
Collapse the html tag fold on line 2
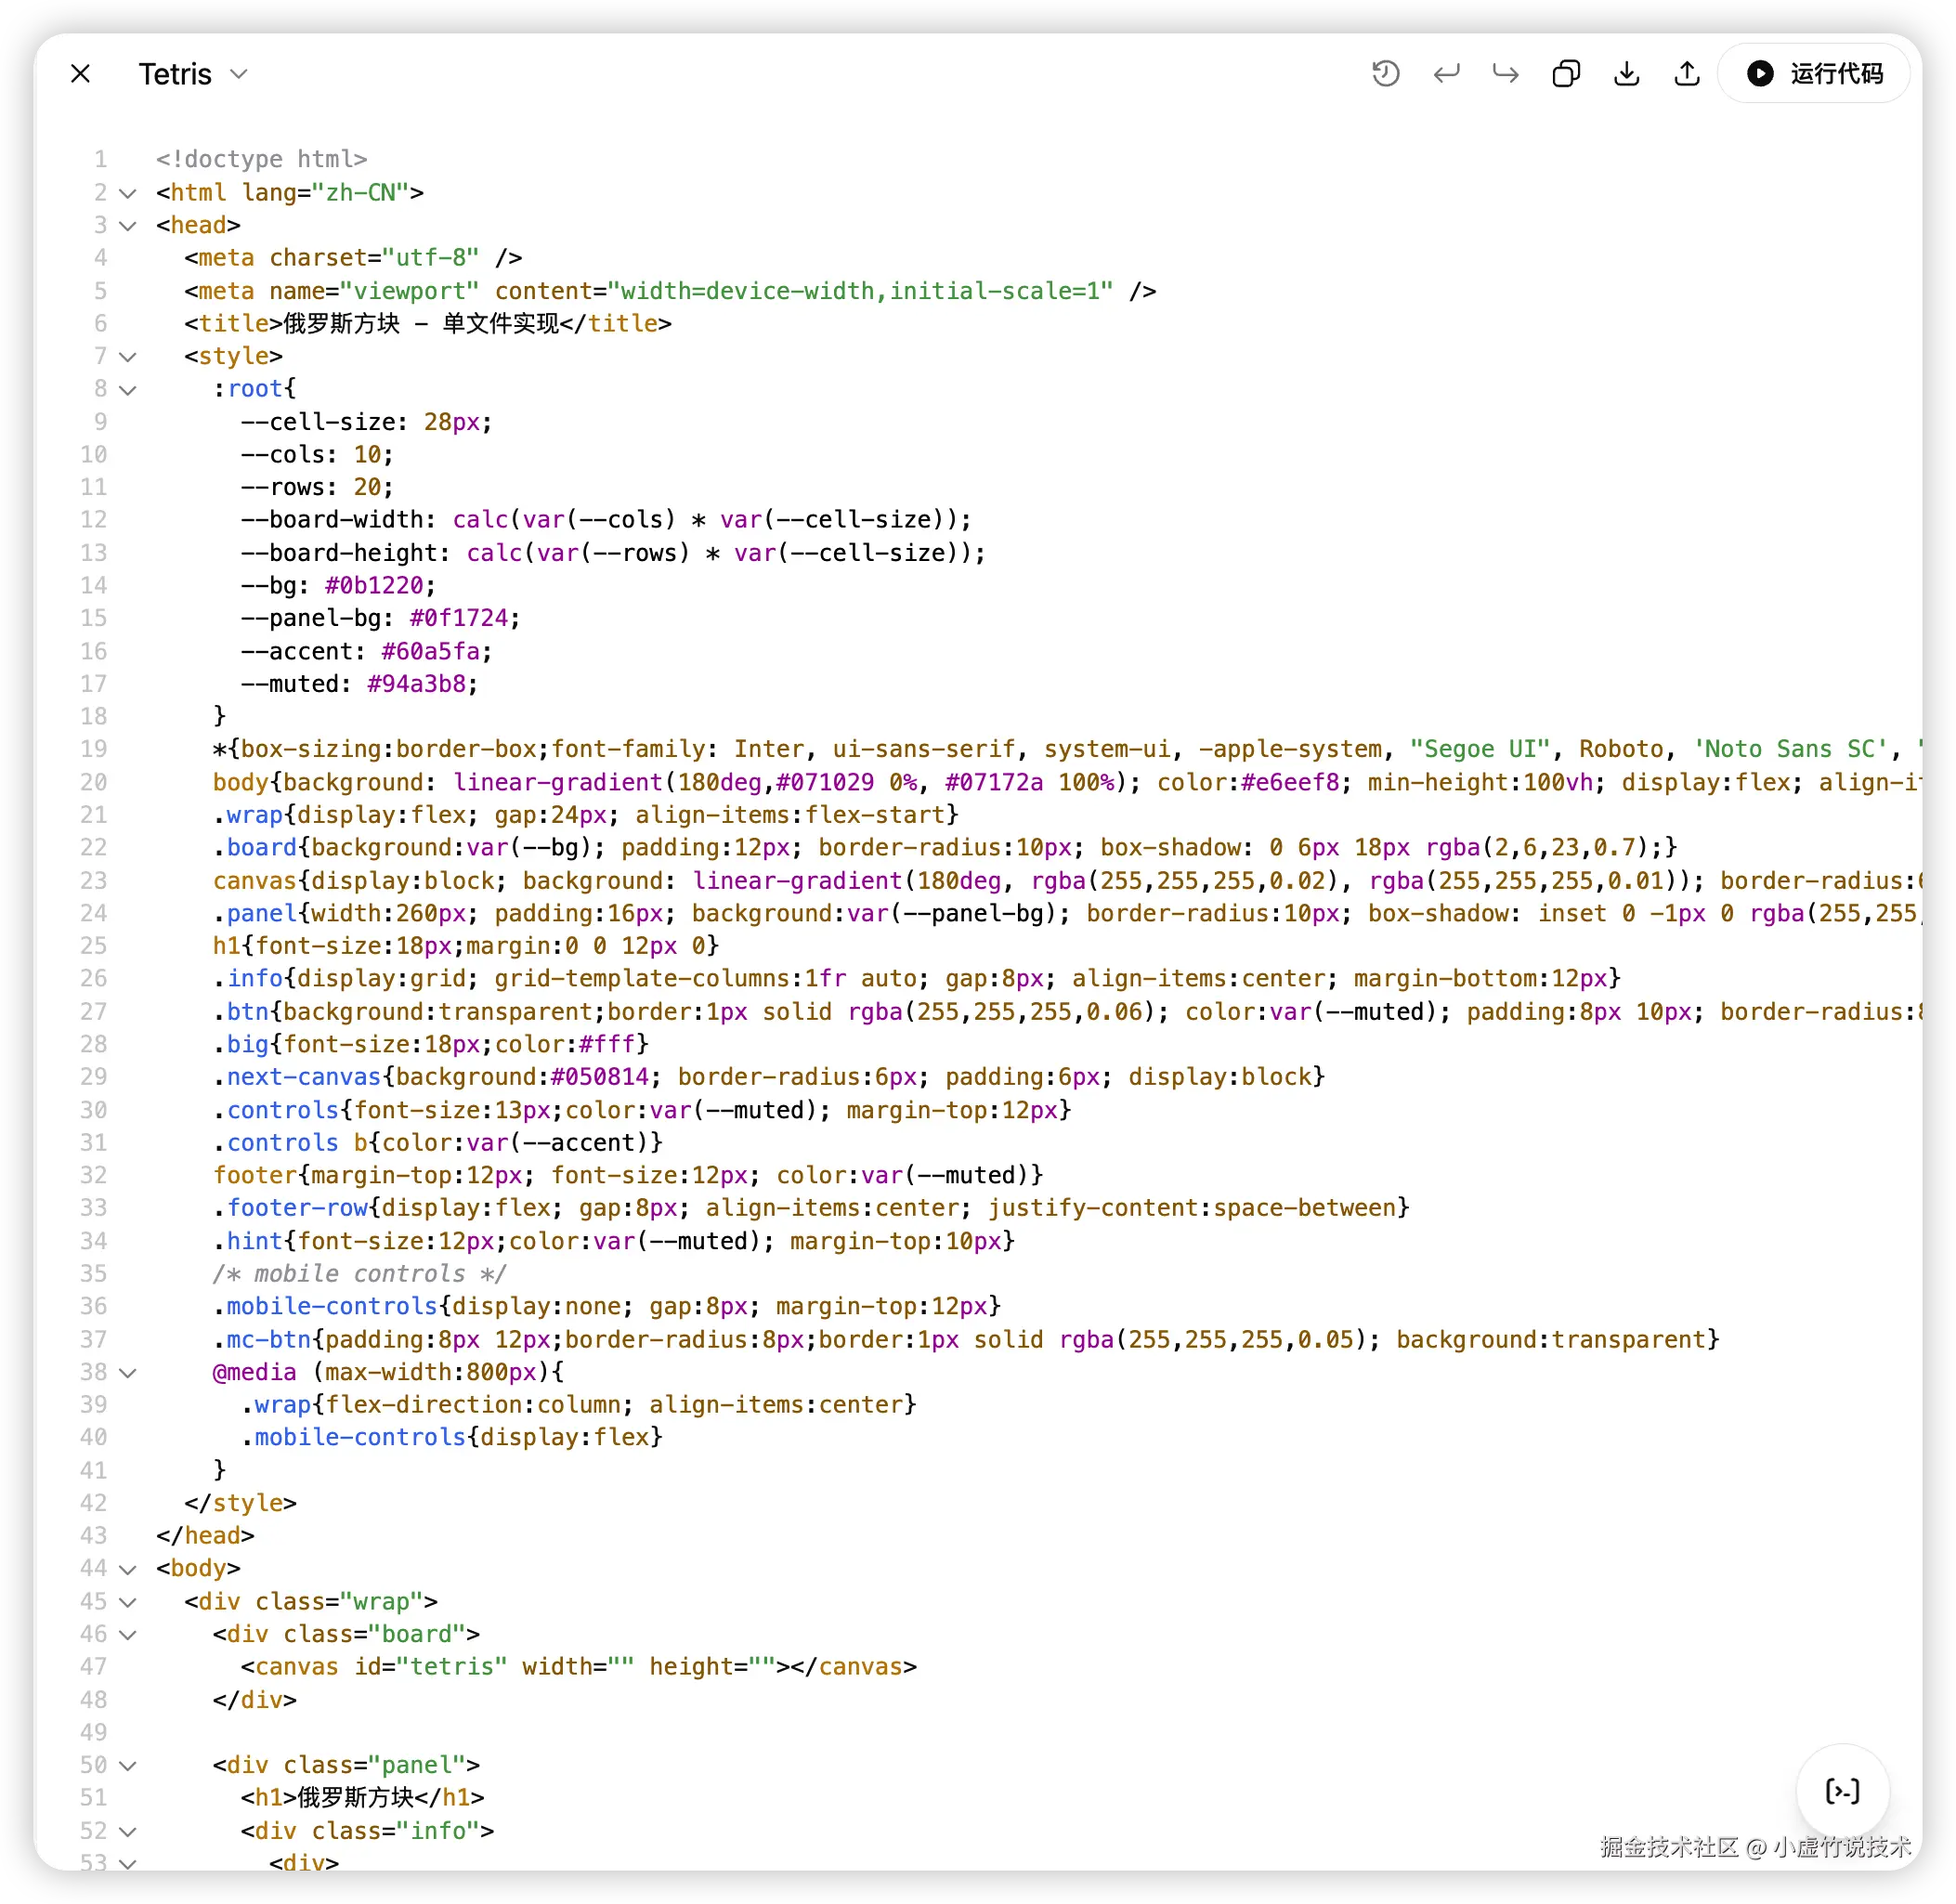click(x=128, y=193)
